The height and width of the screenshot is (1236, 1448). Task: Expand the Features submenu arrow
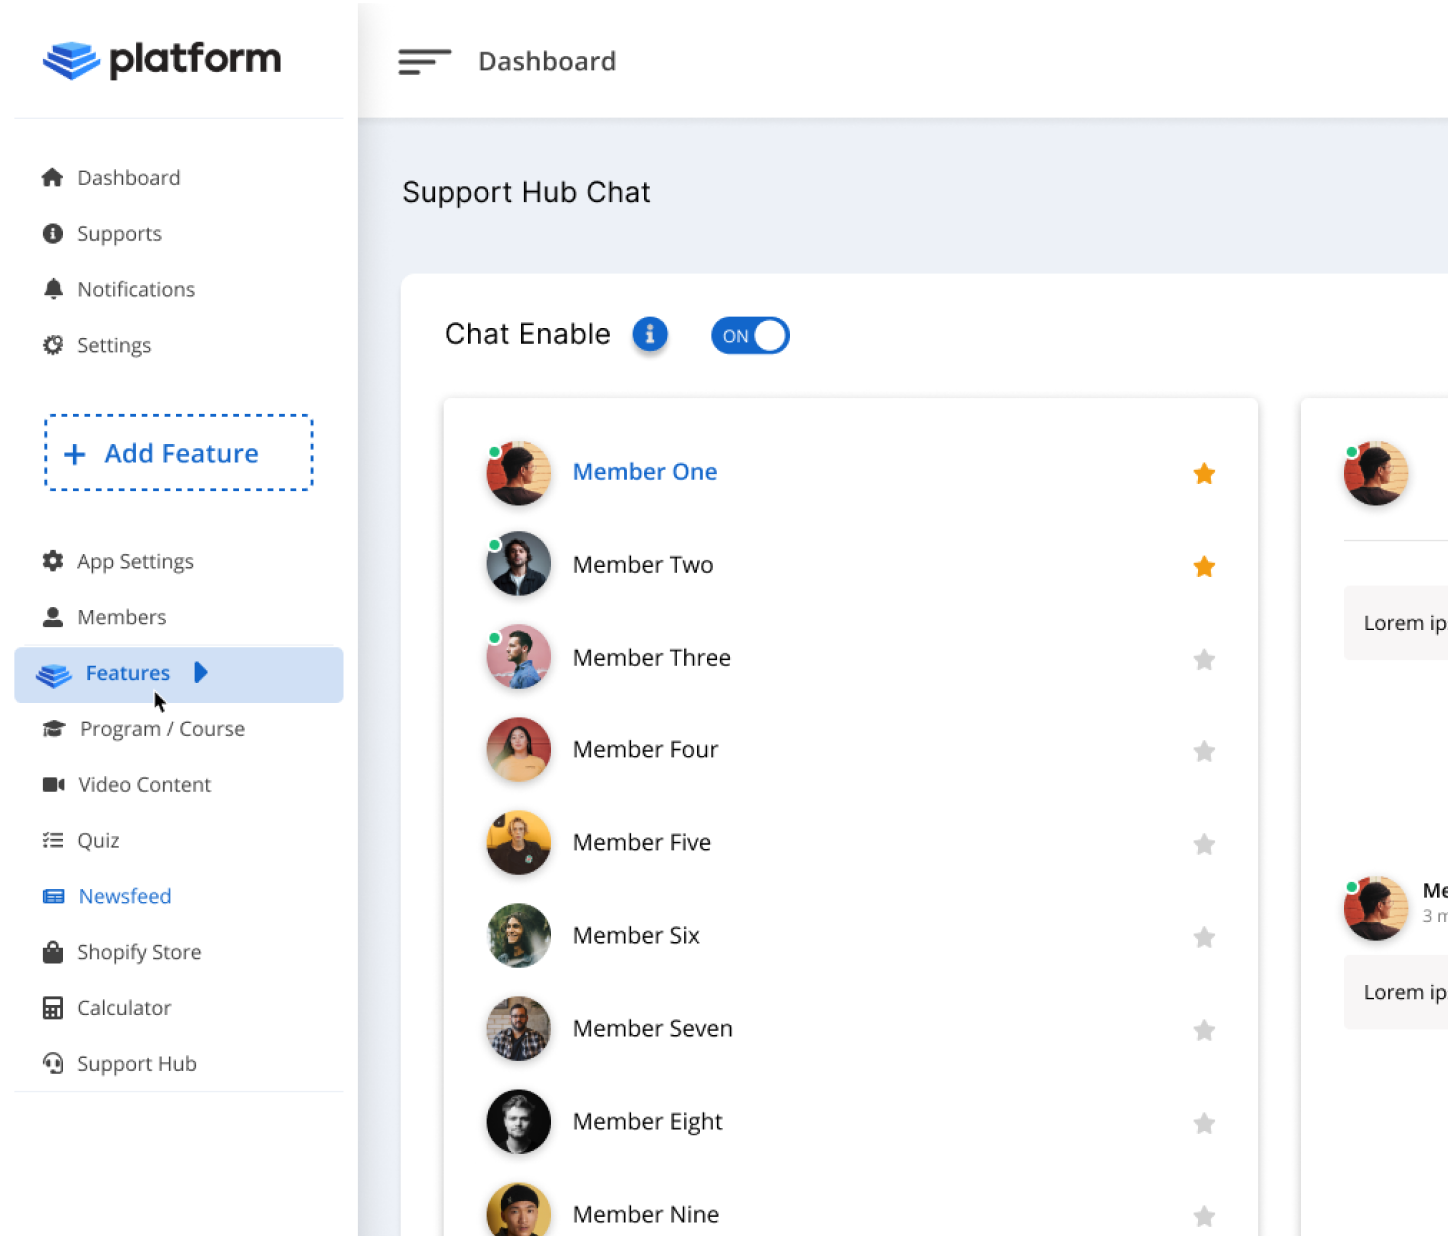[201, 672]
